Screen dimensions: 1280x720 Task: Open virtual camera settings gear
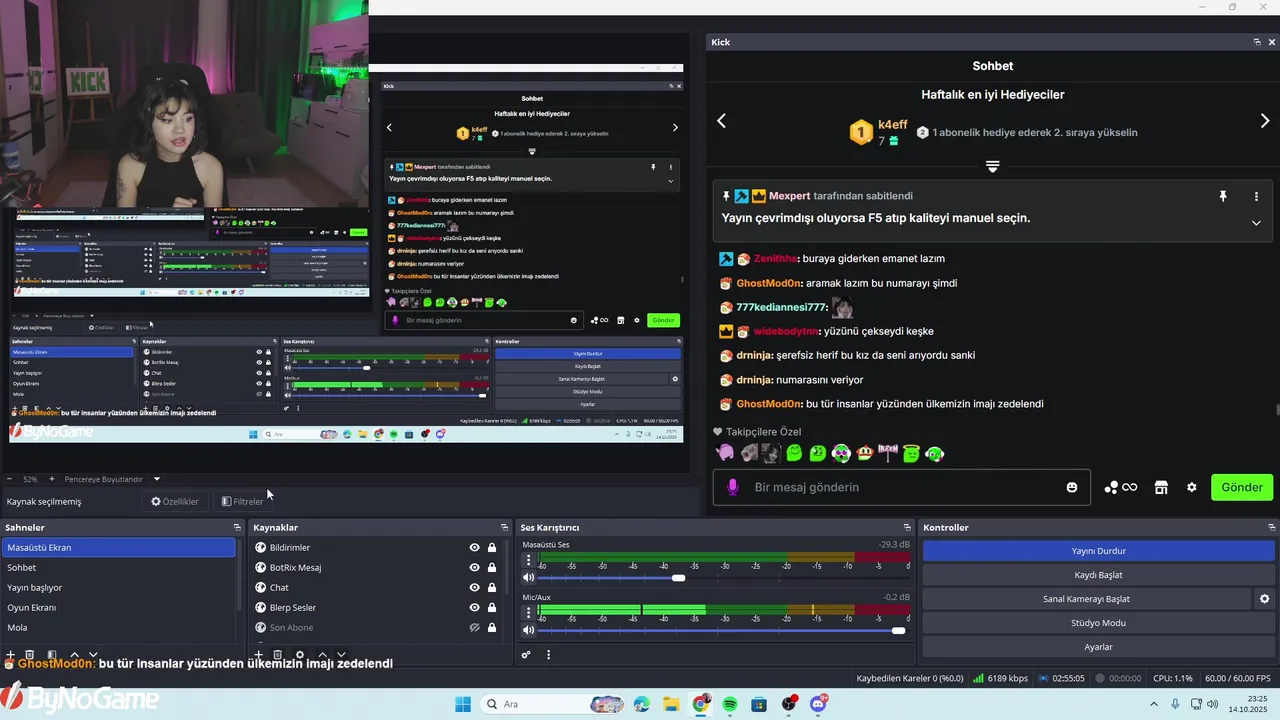[x=1264, y=599]
